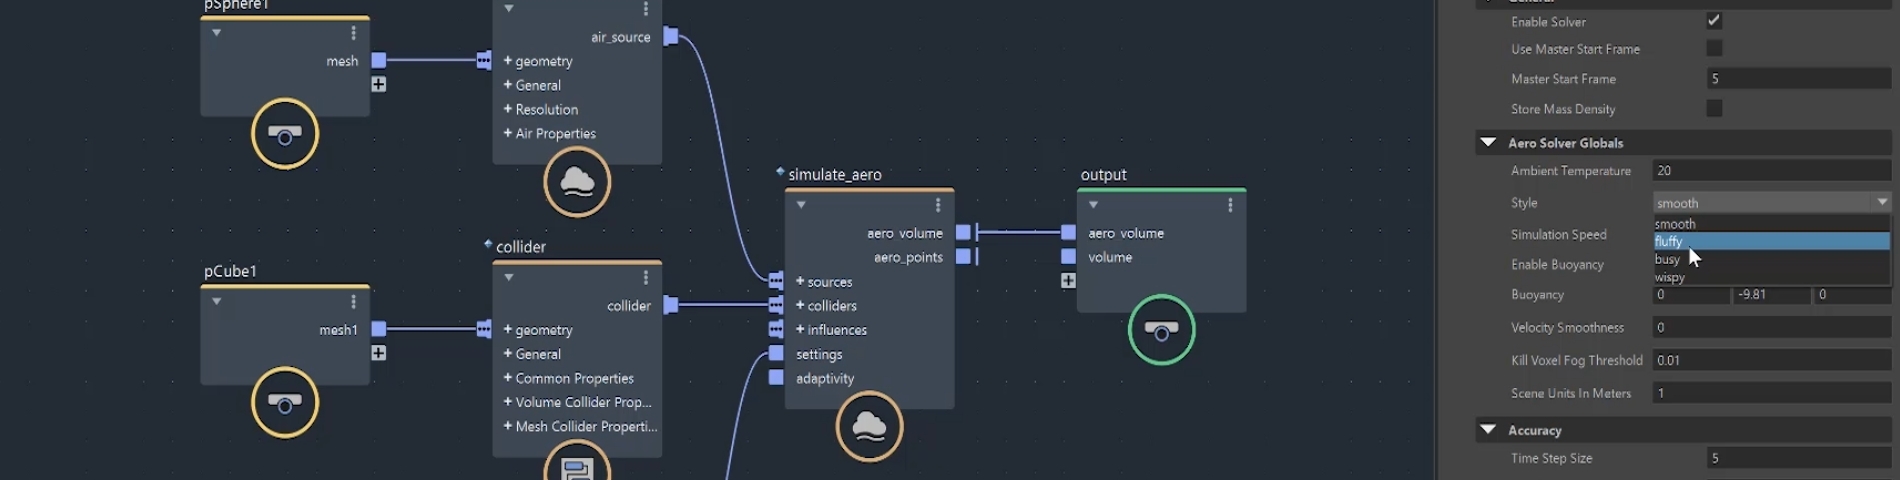Collapse the output node arrow
Viewport: 1900px width, 480px height.
[1093, 205]
